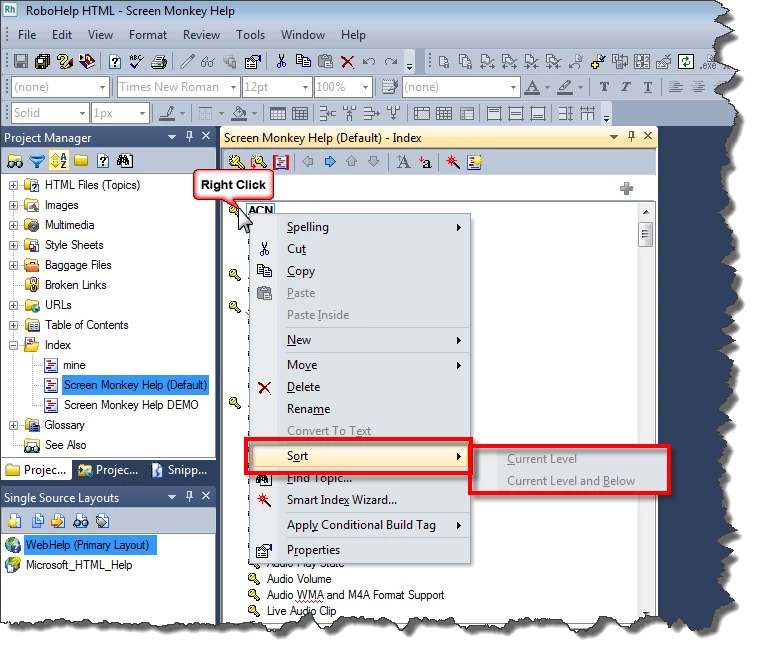761x656 pixels.
Task: Open the Review menu
Action: click(x=201, y=35)
